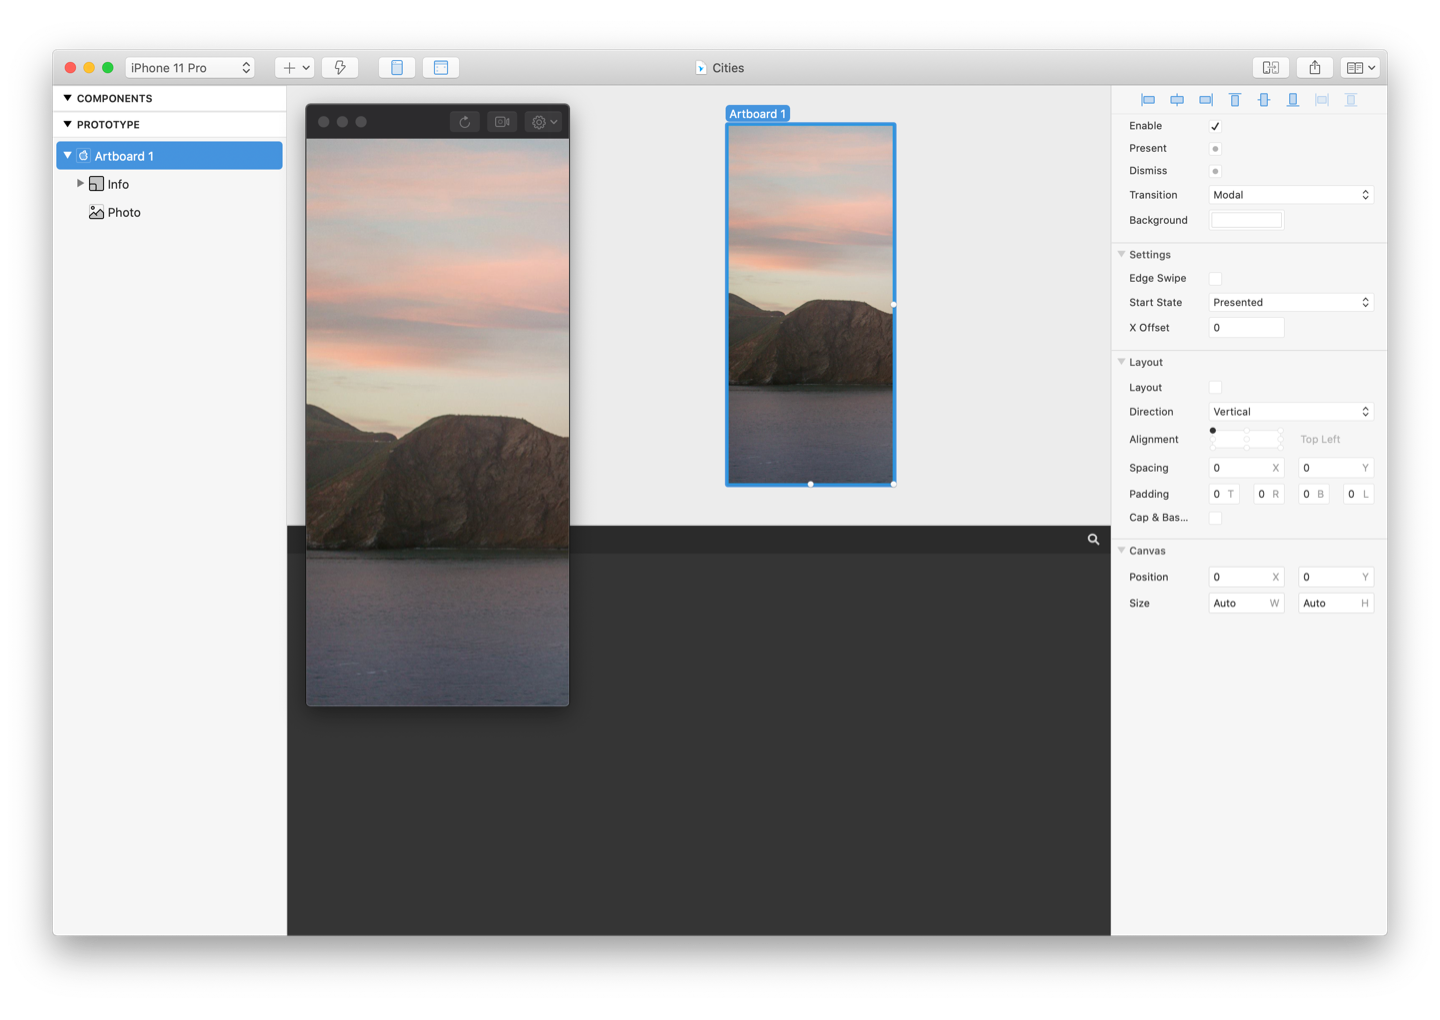Image resolution: width=1440 pixels, height=1020 pixels.
Task: Click the Artboard 1 label on canvas
Action: pyautogui.click(x=757, y=114)
